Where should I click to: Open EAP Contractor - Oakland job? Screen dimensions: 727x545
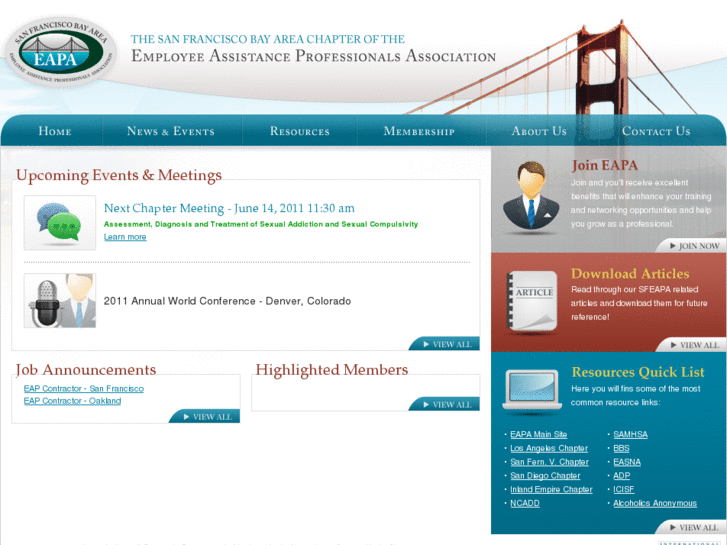72,401
